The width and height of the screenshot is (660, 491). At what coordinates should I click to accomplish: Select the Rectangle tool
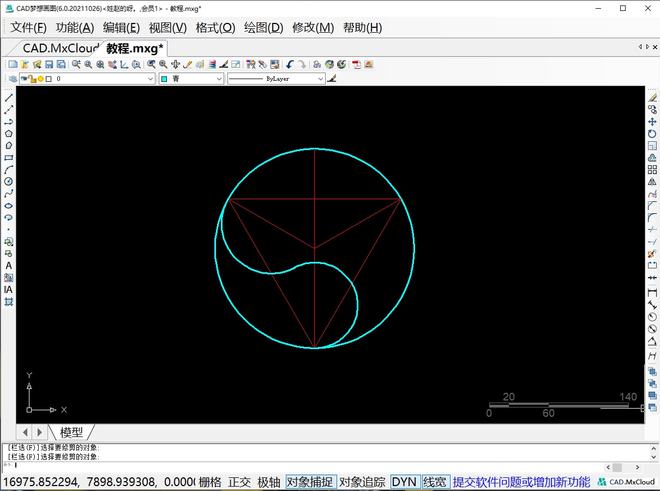click(x=8, y=157)
